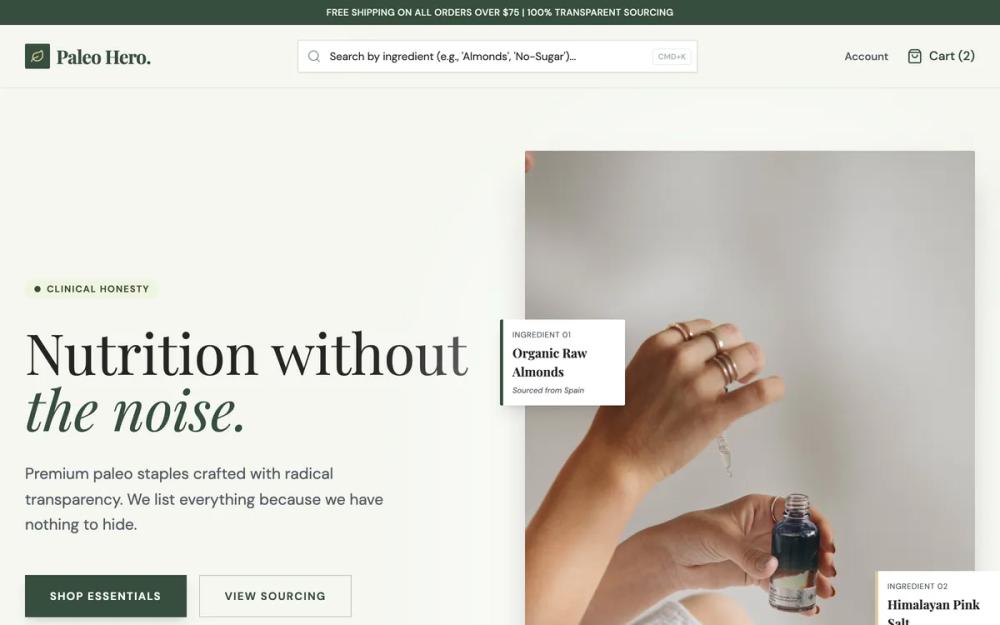Image resolution: width=1000 pixels, height=625 pixels.
Task: Click the premium paleo staples description text
Action: [x=204, y=499]
